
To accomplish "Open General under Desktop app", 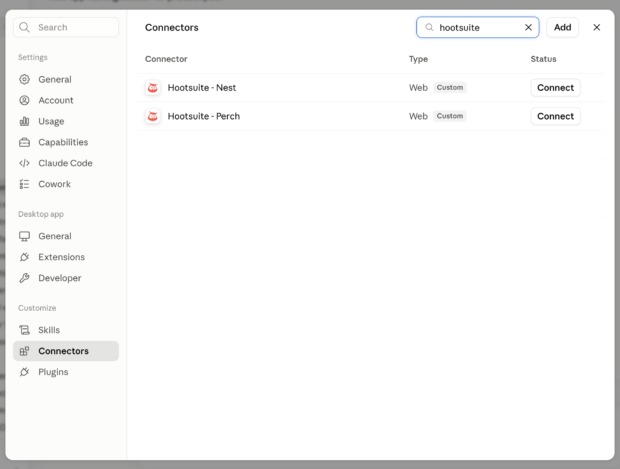I will (66, 236).
